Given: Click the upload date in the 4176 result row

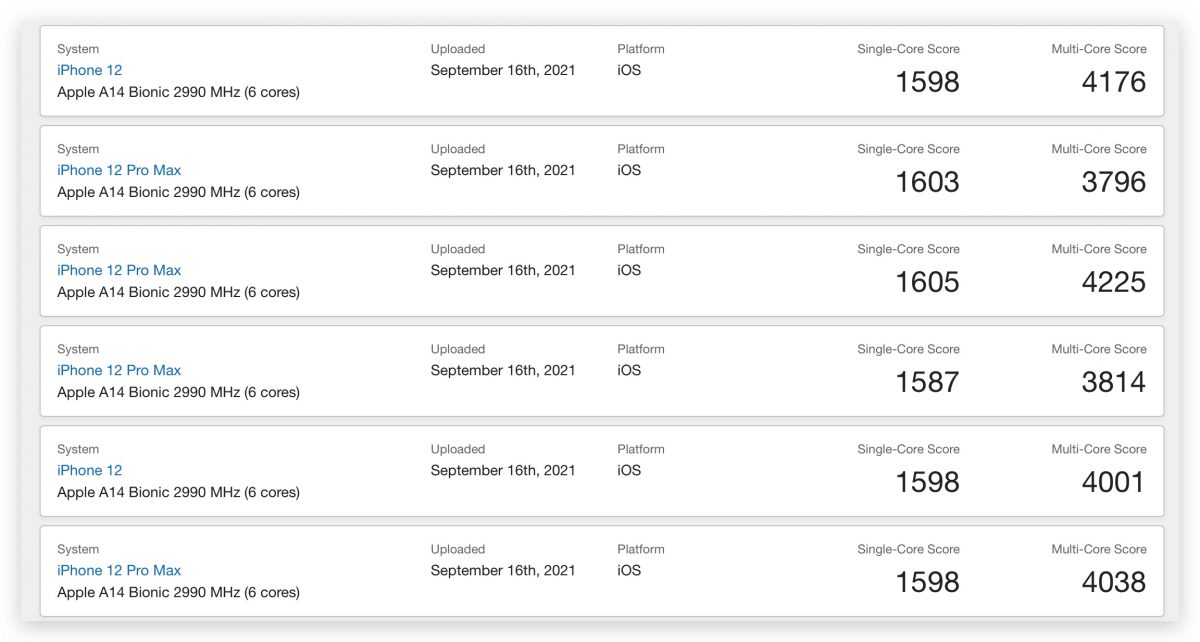Looking at the screenshot, I should click(503, 70).
